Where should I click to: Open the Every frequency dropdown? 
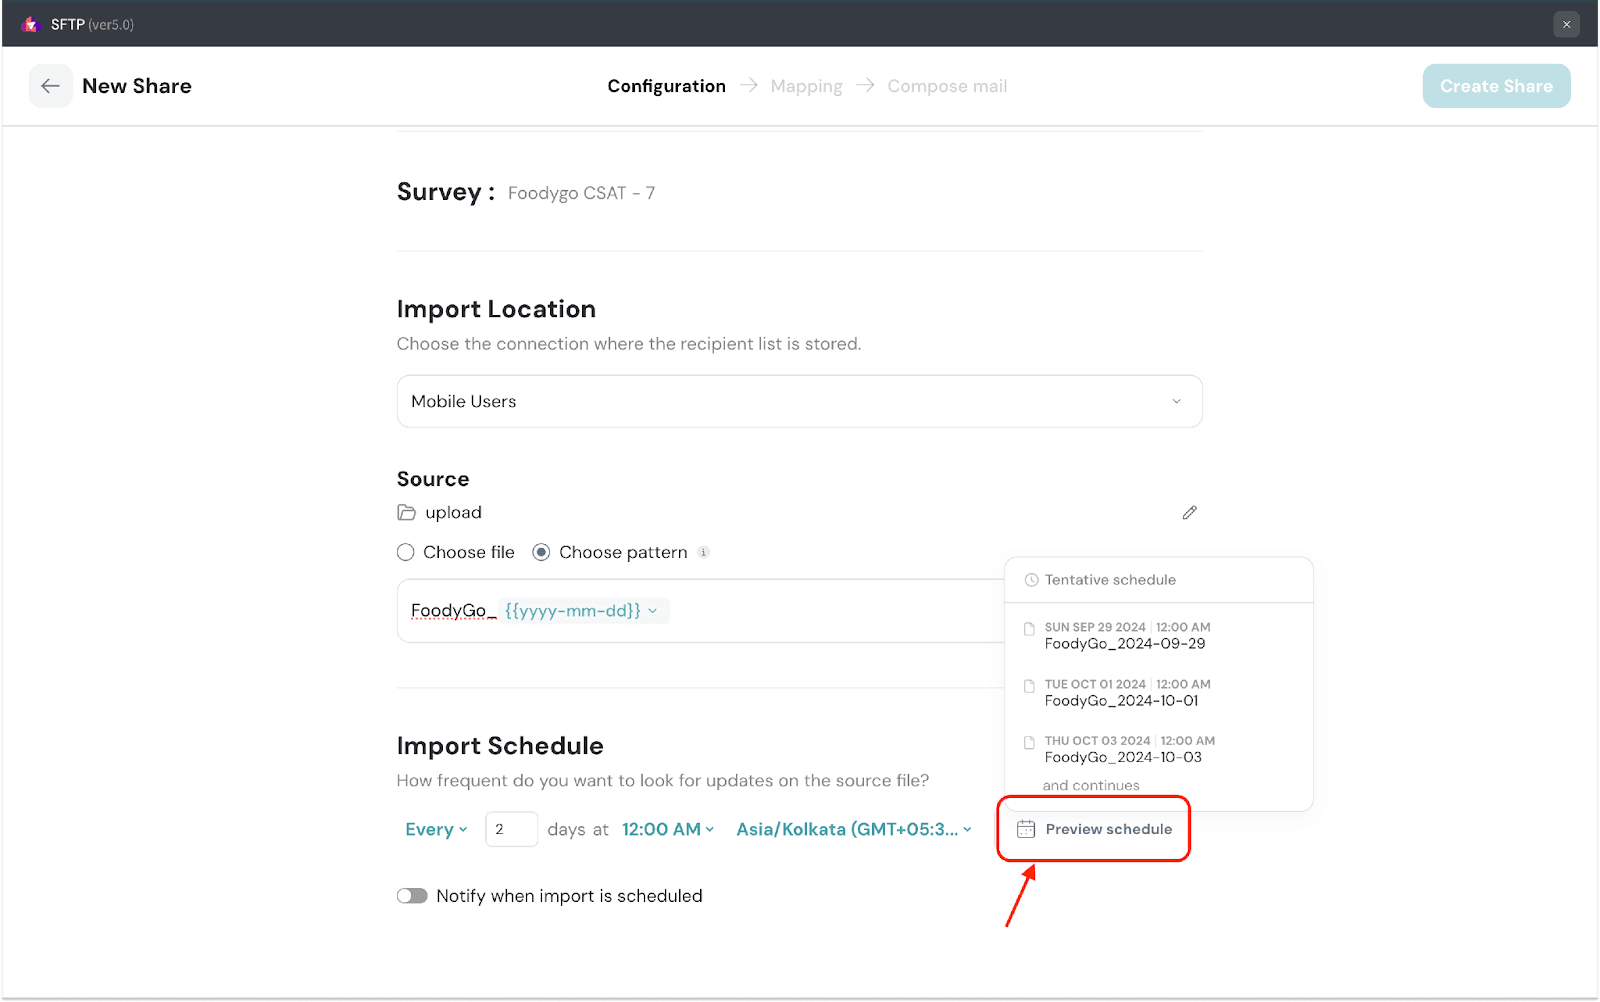point(436,830)
